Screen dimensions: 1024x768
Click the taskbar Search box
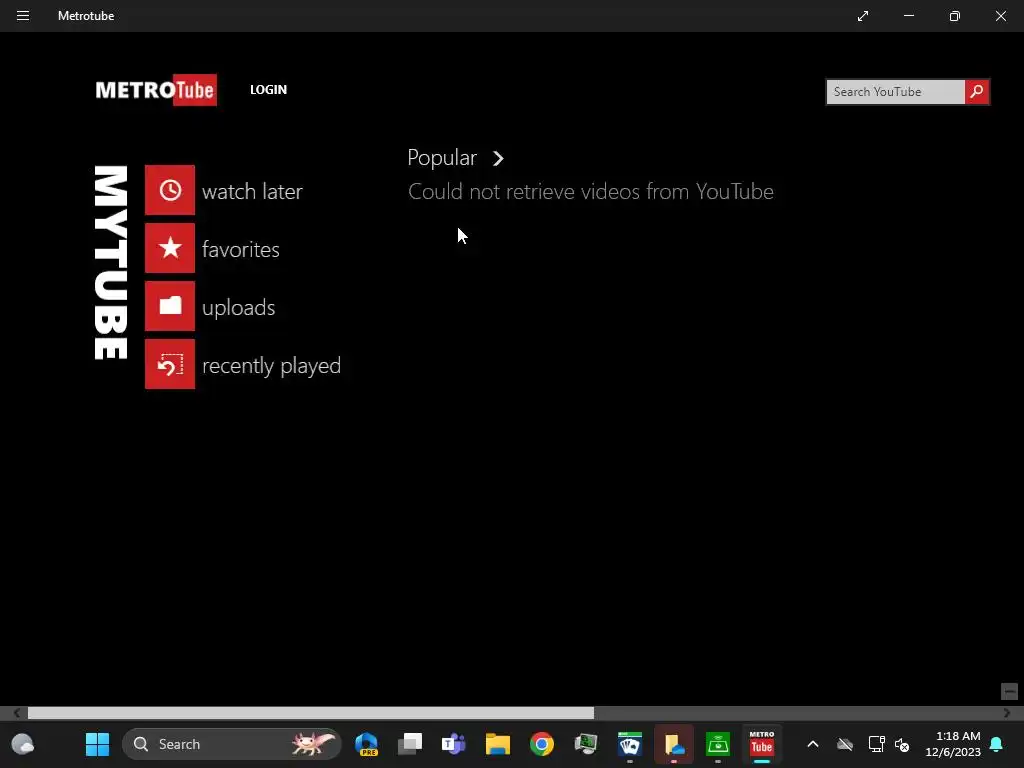pyautogui.click(x=232, y=744)
